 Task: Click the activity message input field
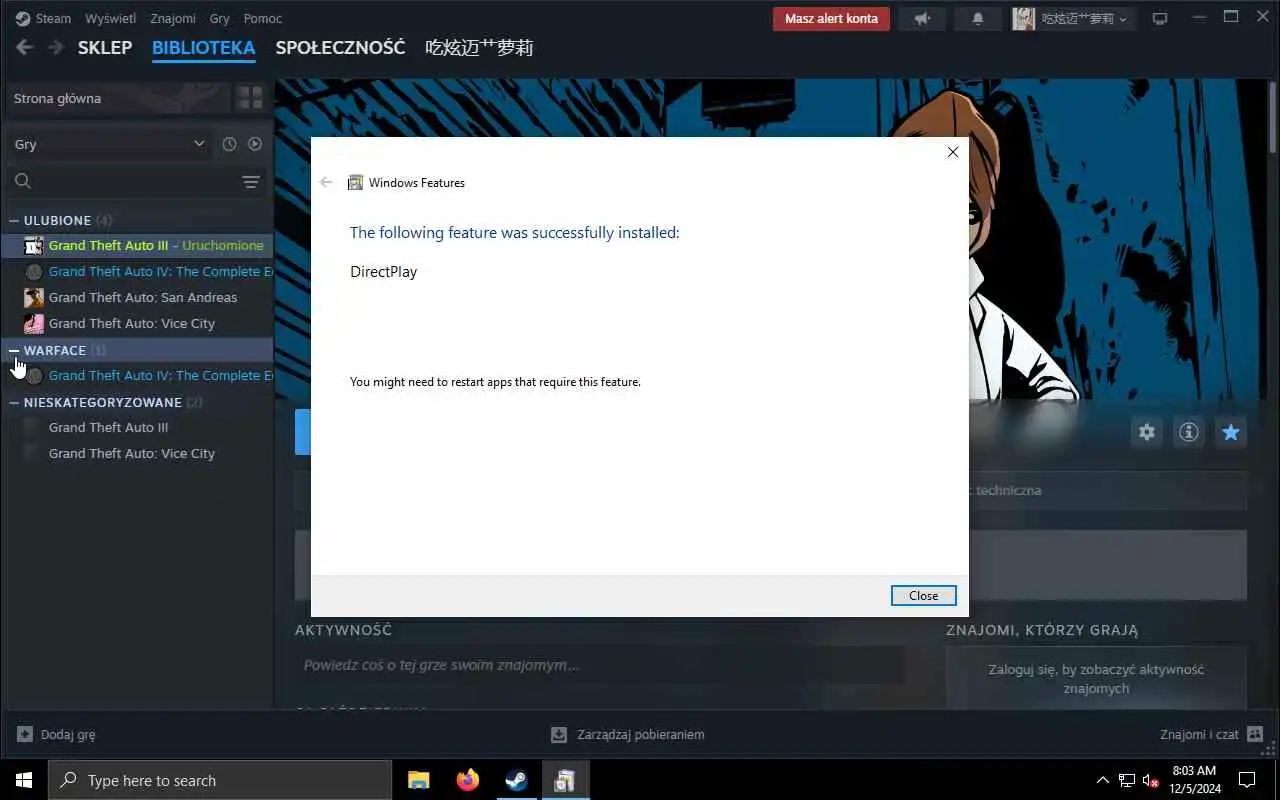[x=599, y=665]
